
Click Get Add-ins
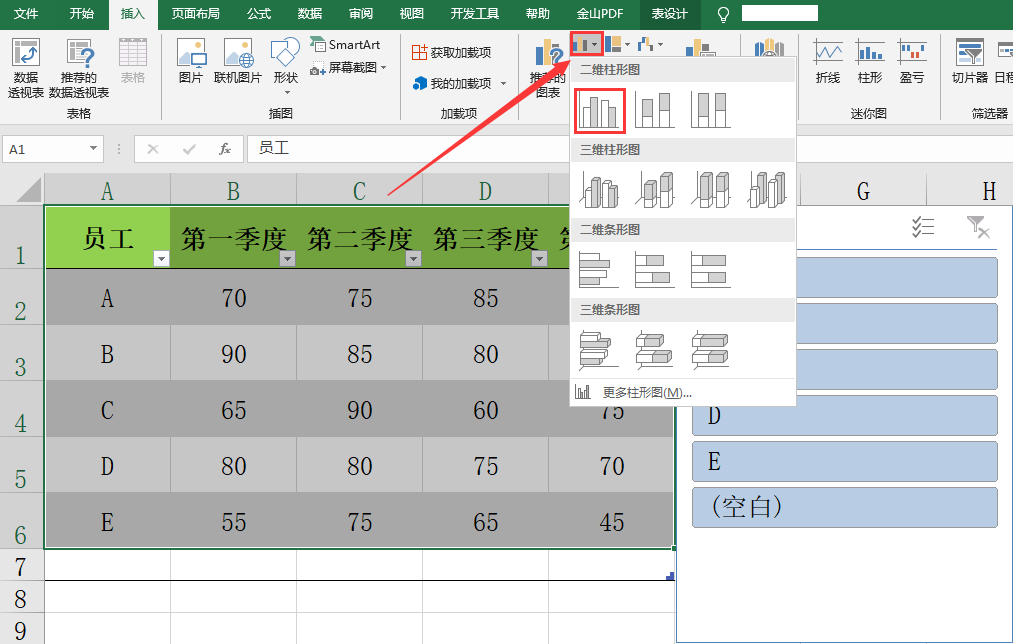[x=452, y=52]
